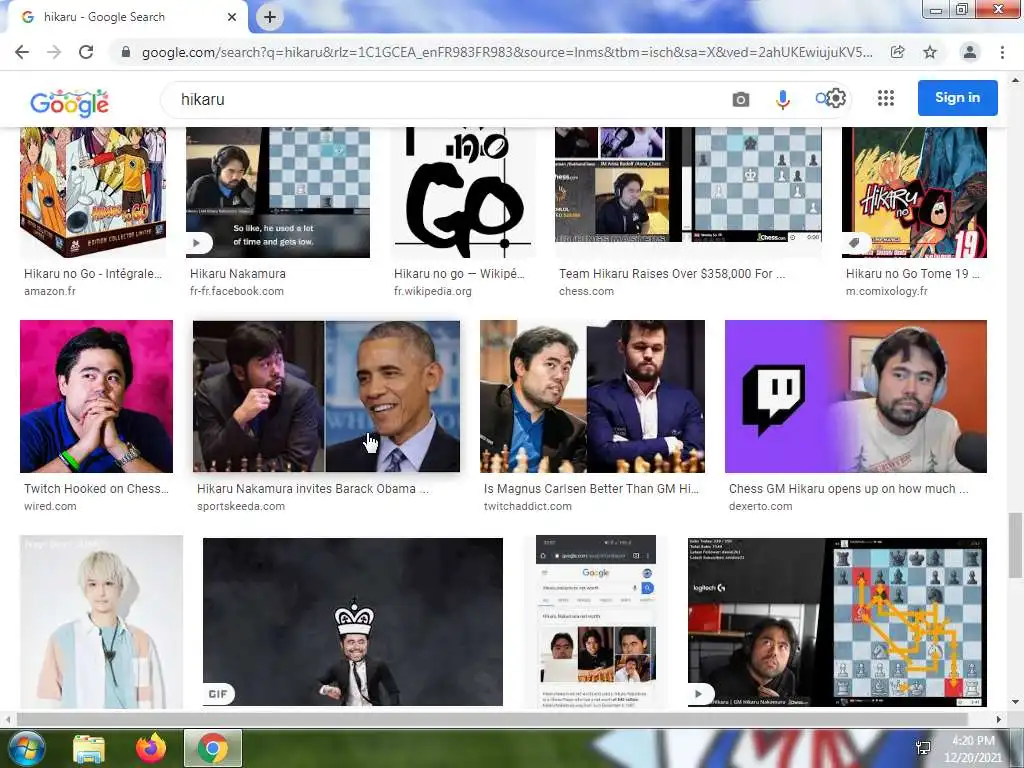This screenshot has height=768, width=1024.
Task: Click play icon on Facebook video thumbnail
Action: pos(197,243)
